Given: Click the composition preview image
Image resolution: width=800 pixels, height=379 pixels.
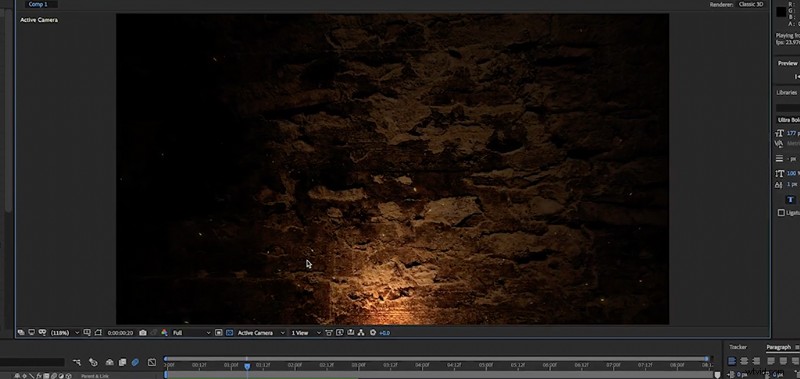Looking at the screenshot, I should point(392,169).
